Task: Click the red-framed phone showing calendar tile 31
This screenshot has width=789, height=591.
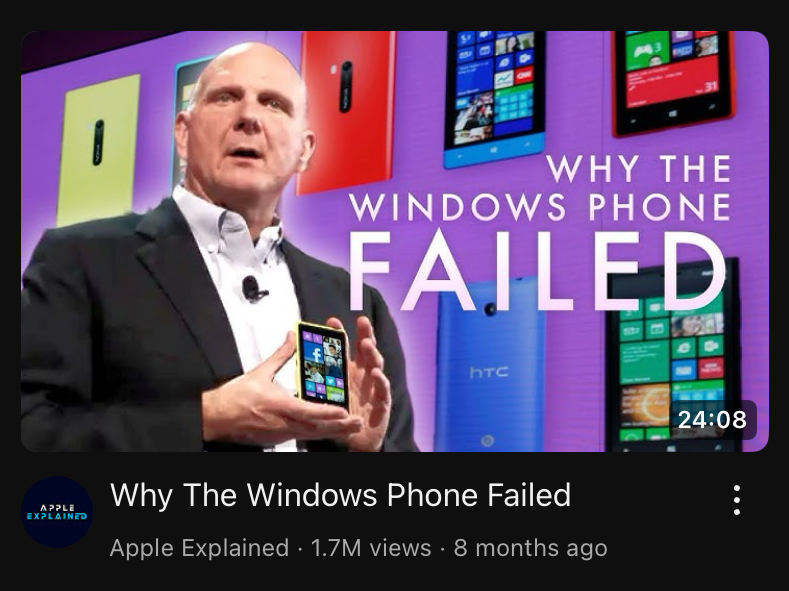Action: 673,81
